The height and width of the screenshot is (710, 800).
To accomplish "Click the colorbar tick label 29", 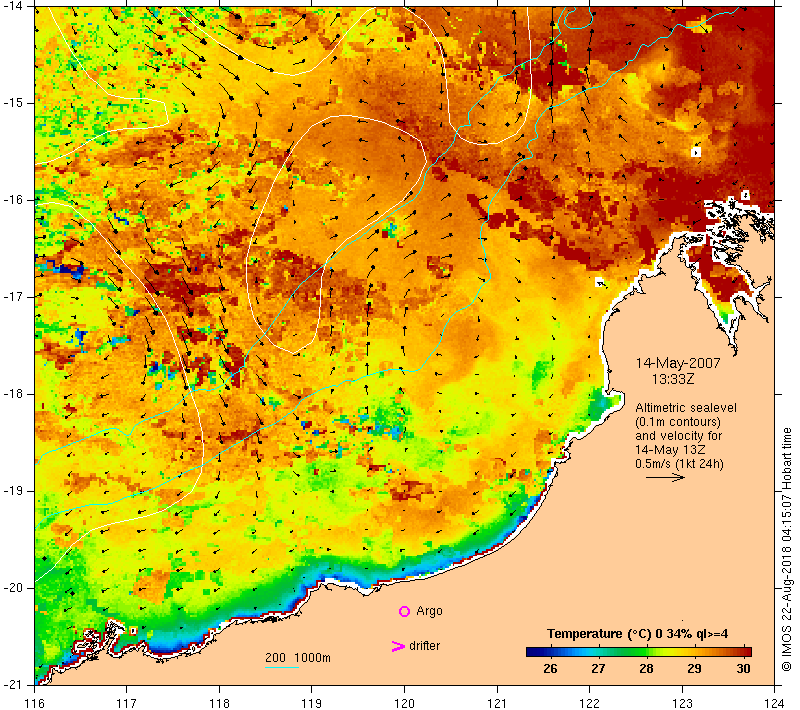I will [694, 669].
